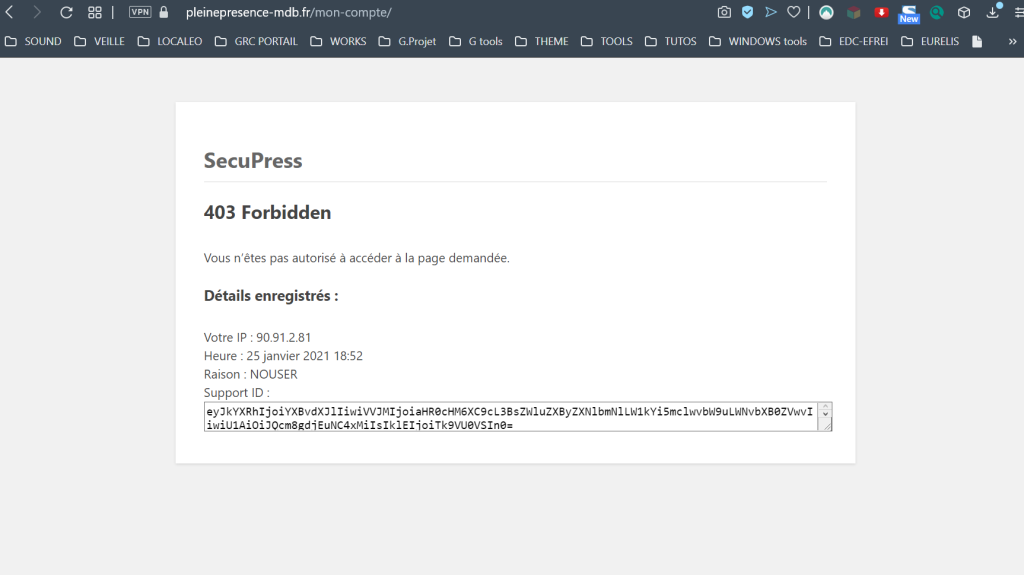Open the ad blocker shield icon
The image size is (1024, 575).
pos(748,12)
